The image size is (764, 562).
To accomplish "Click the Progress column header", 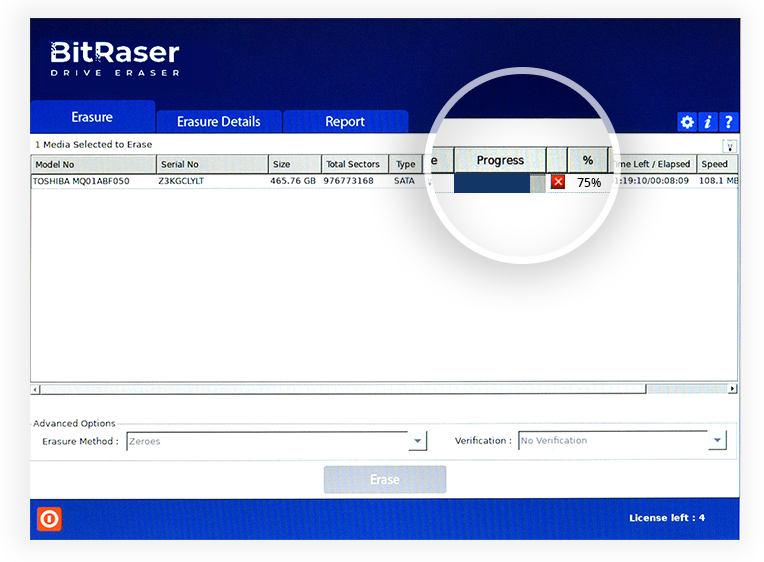I will coord(500,160).
